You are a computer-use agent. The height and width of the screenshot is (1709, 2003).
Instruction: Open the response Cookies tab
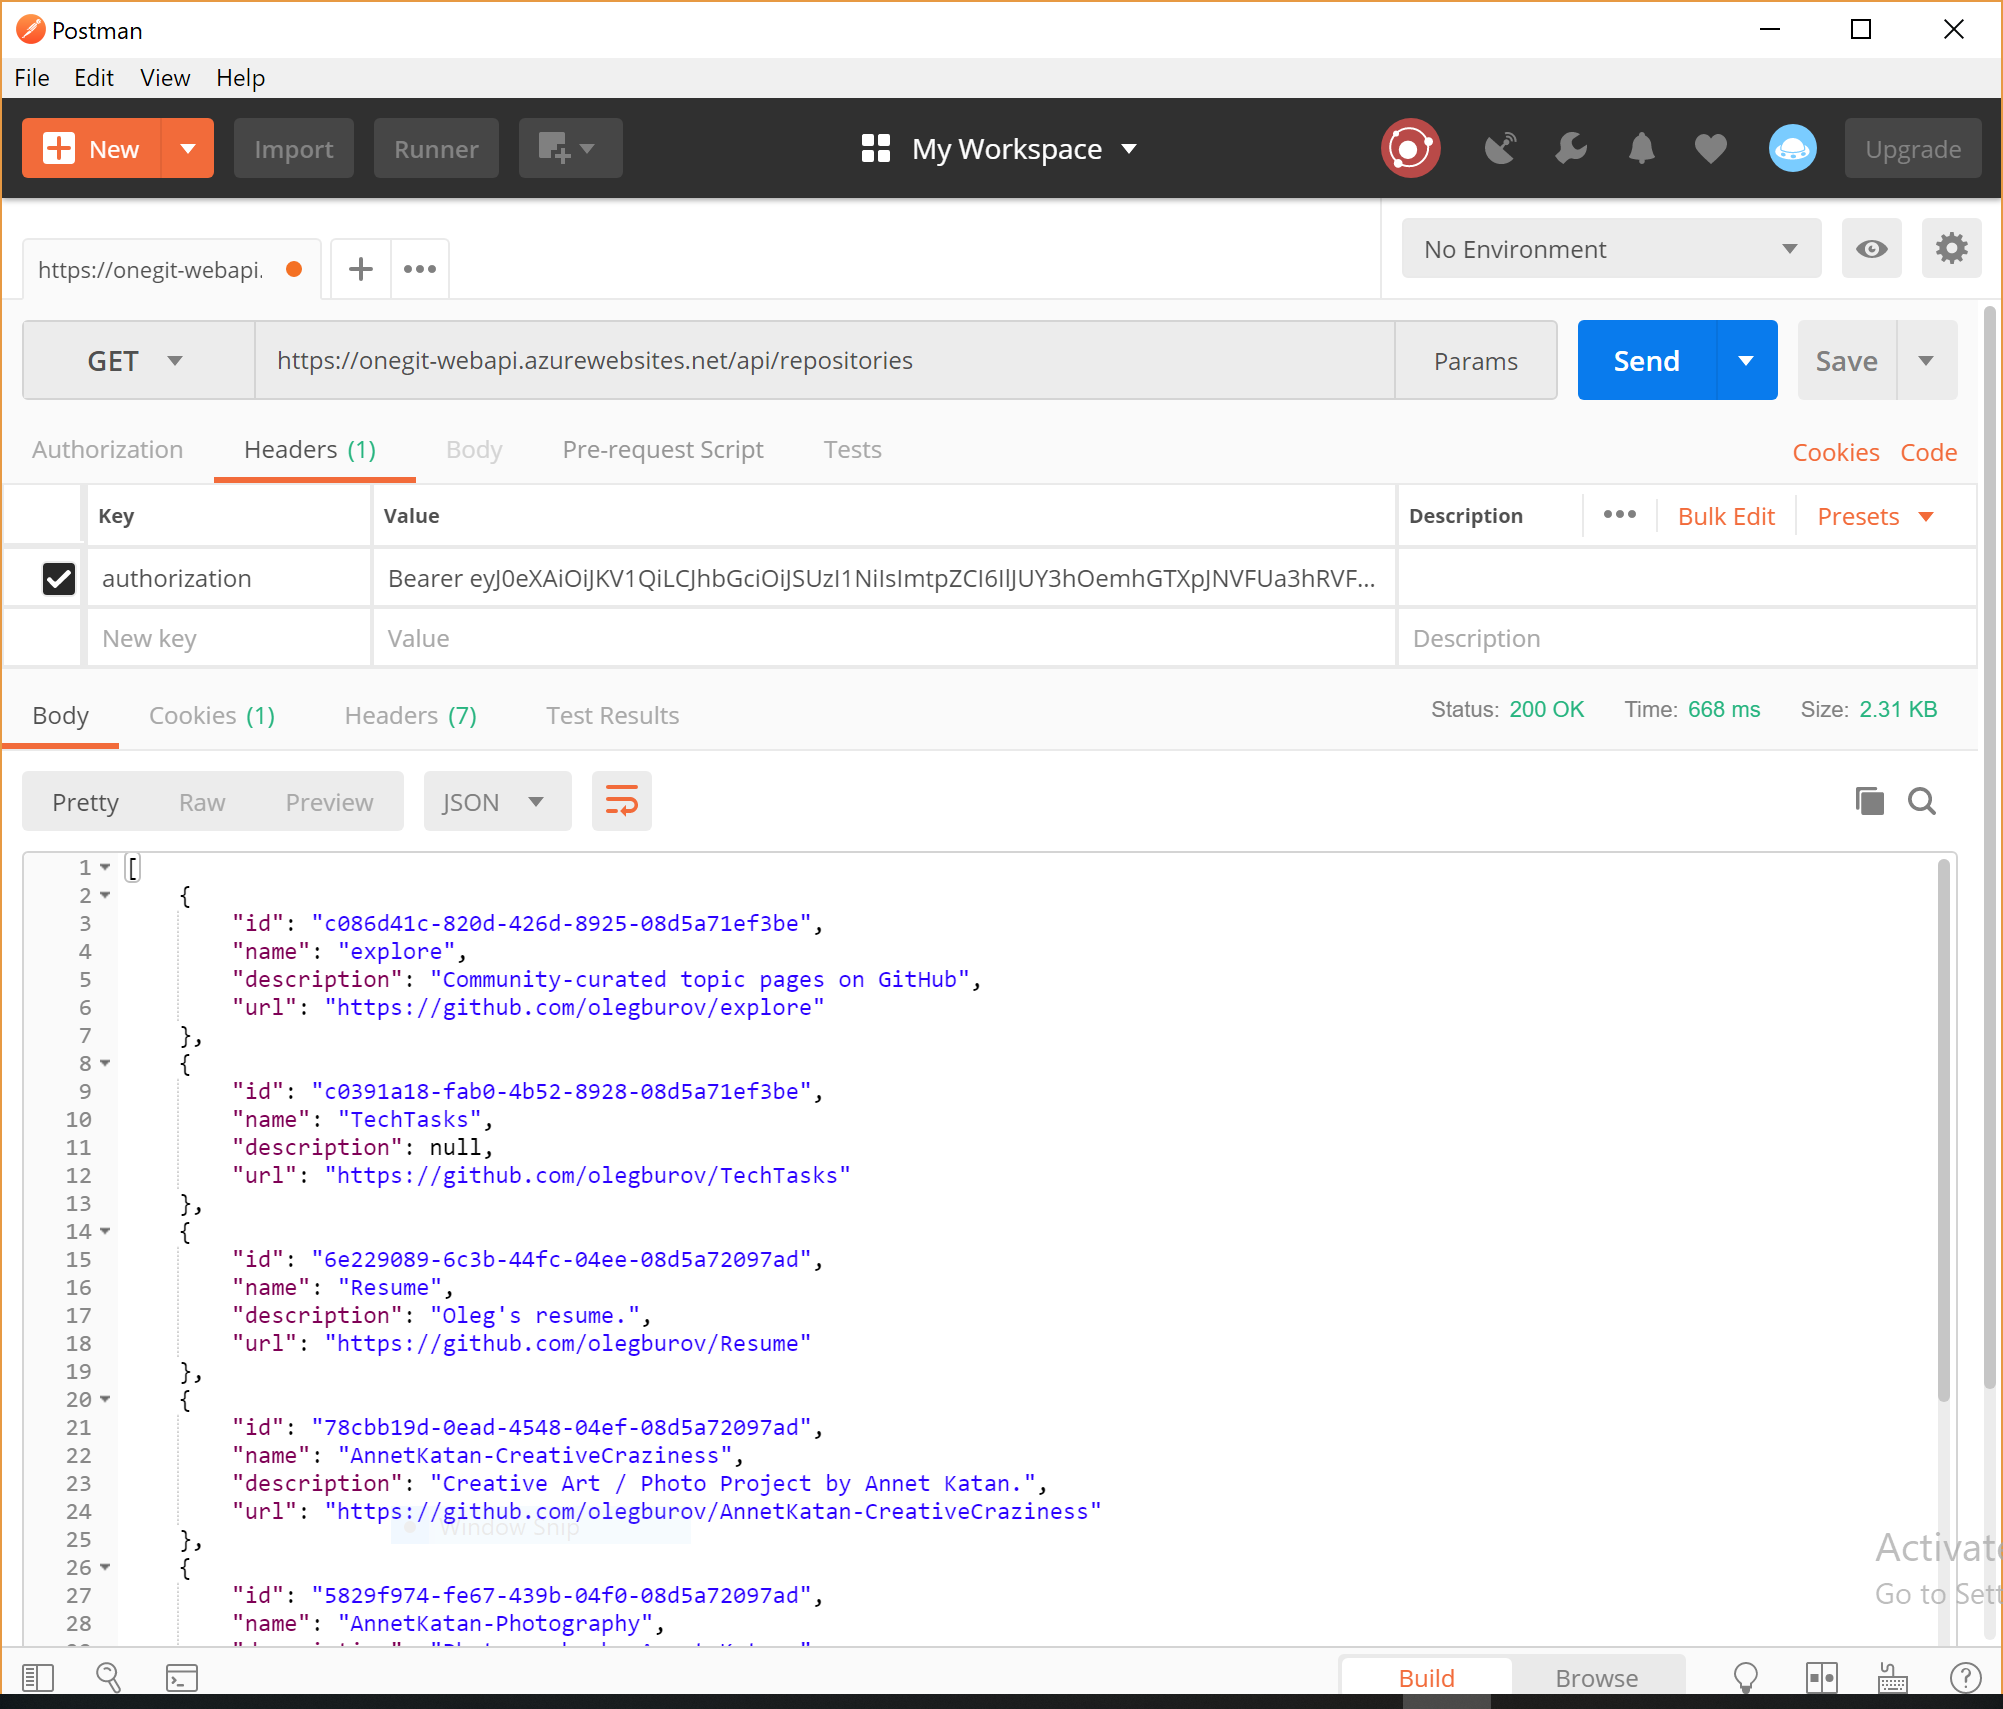click(x=211, y=716)
